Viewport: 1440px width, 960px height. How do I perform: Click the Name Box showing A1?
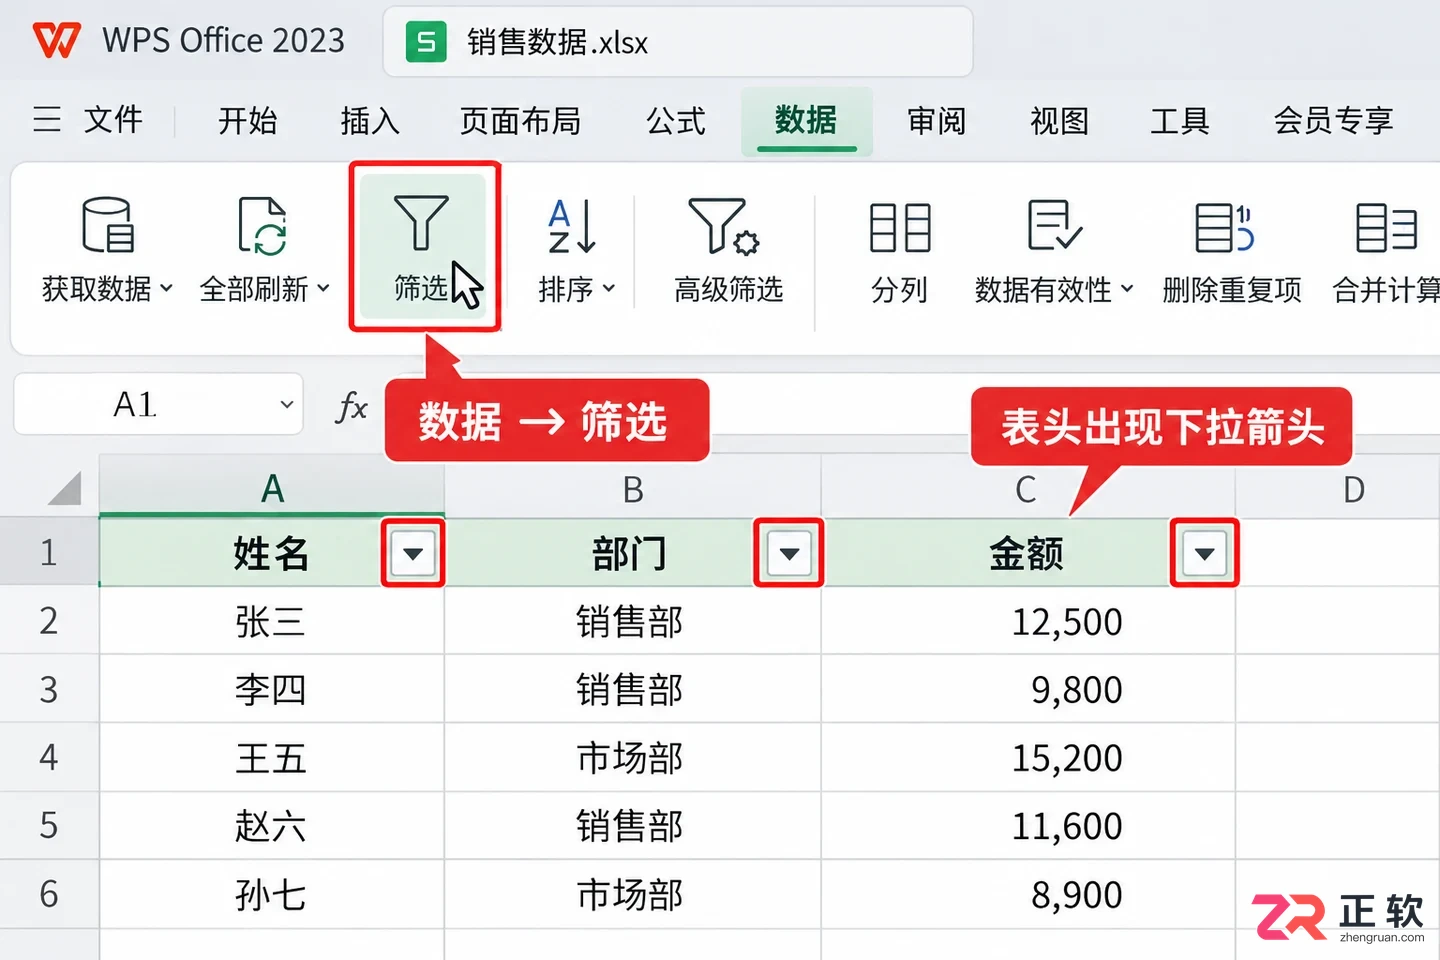(158, 404)
